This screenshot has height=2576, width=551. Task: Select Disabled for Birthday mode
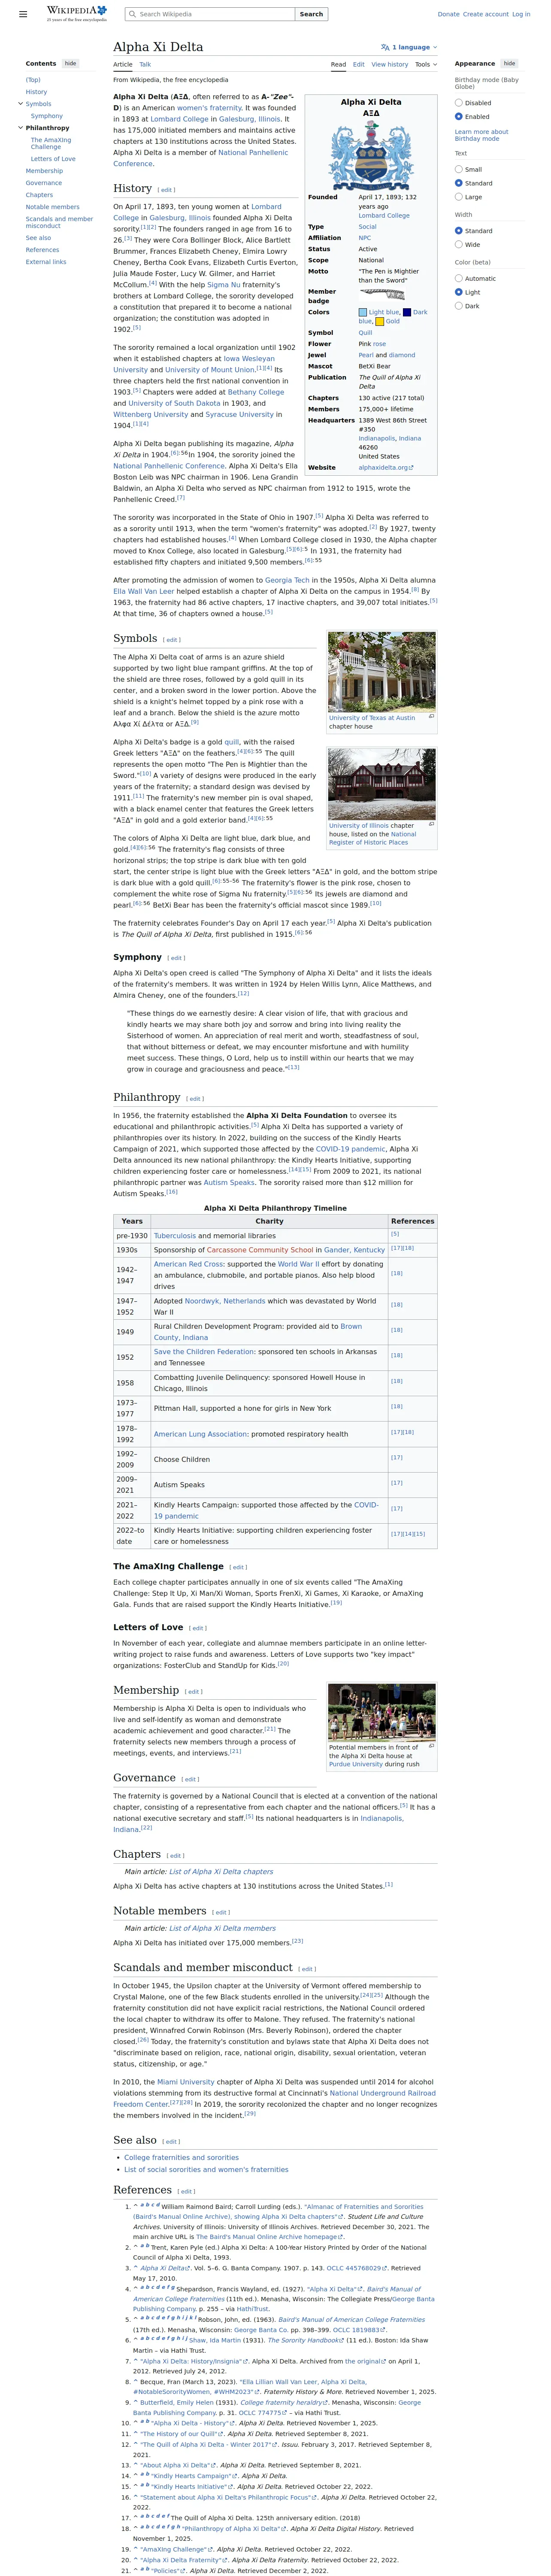point(459,103)
